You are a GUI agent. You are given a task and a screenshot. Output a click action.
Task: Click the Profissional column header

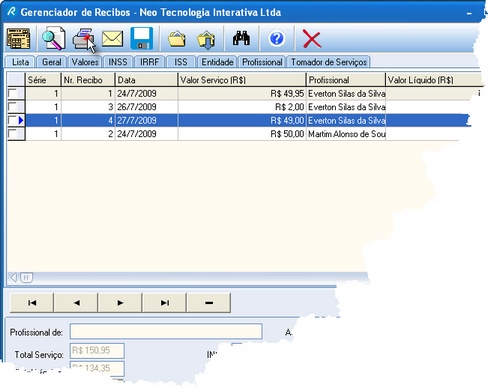click(346, 80)
